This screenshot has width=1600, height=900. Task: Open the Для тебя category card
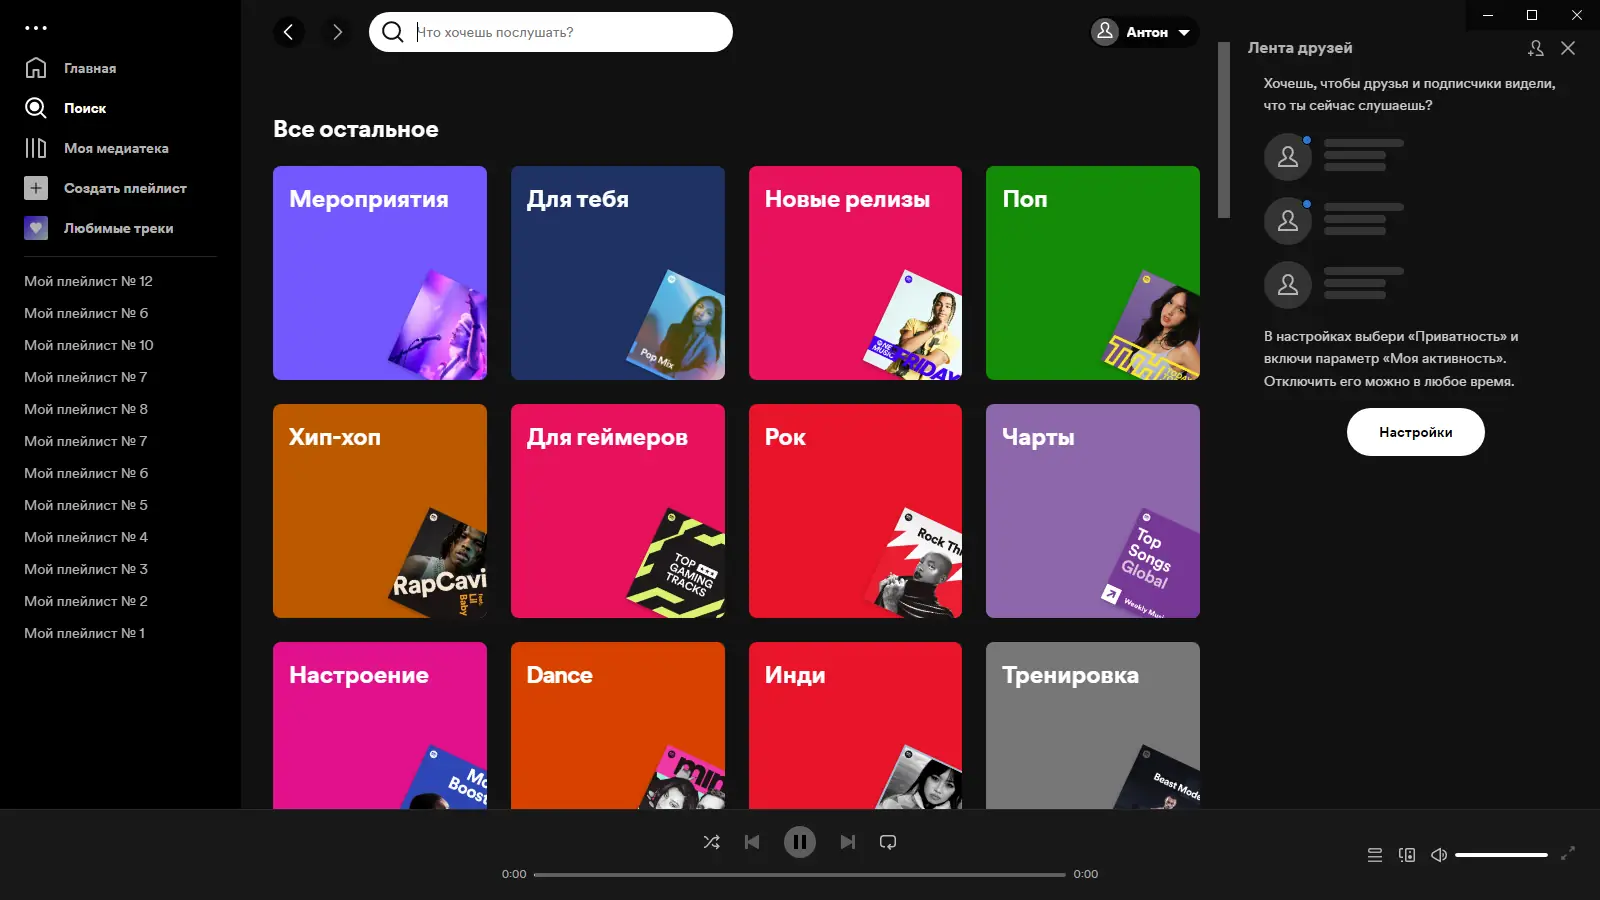[618, 273]
